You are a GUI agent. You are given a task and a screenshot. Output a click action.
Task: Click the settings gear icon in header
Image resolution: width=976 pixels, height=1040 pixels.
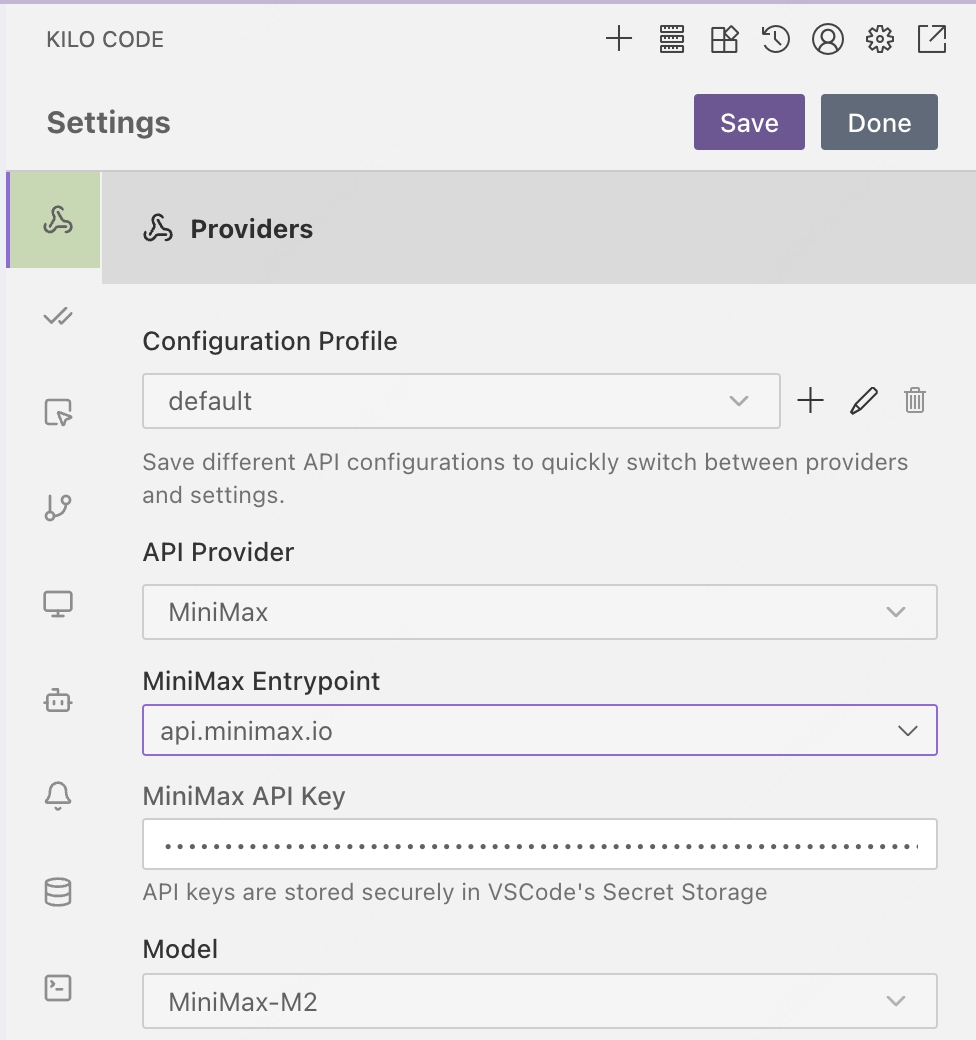880,40
